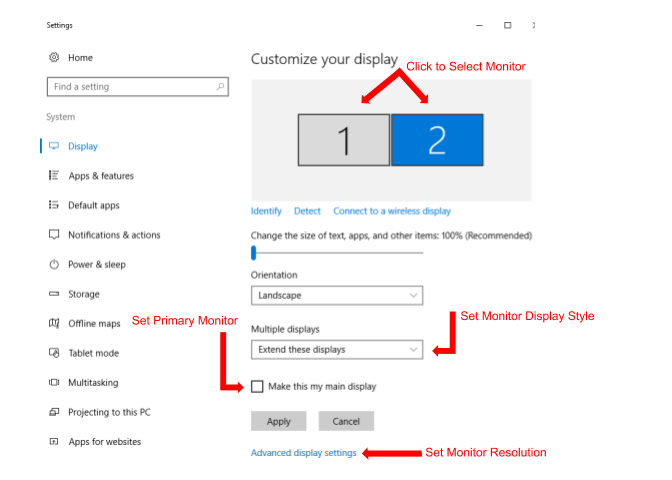Screen dimensions: 672x480
Task: Click the Power & sleep icon
Action: click(54, 265)
